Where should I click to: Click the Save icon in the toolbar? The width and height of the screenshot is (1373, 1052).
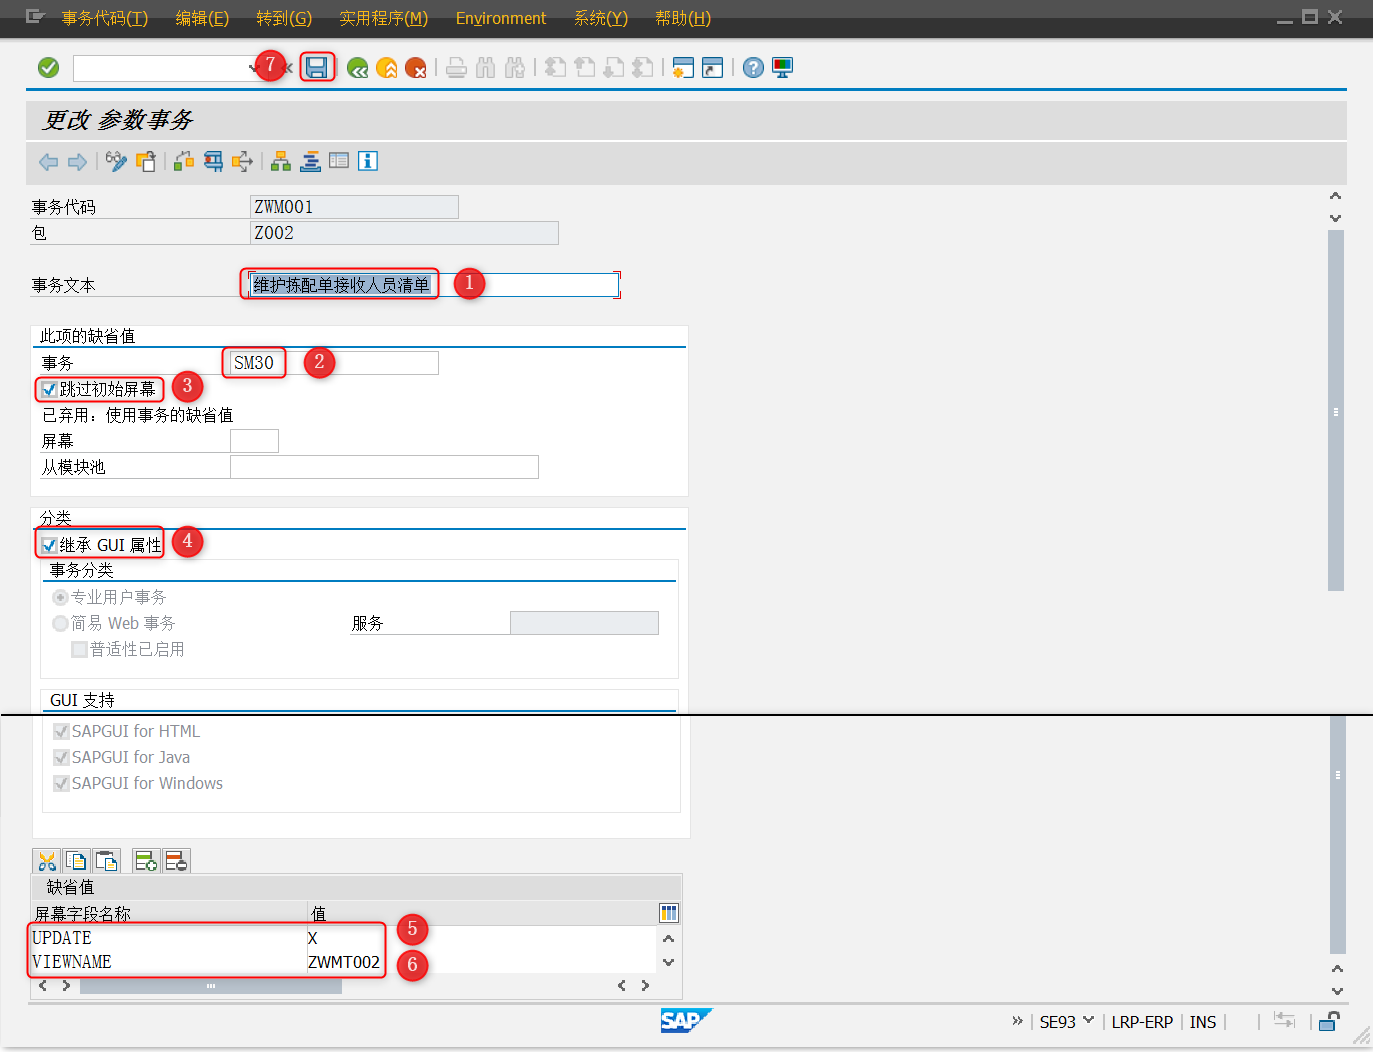pyautogui.click(x=317, y=67)
